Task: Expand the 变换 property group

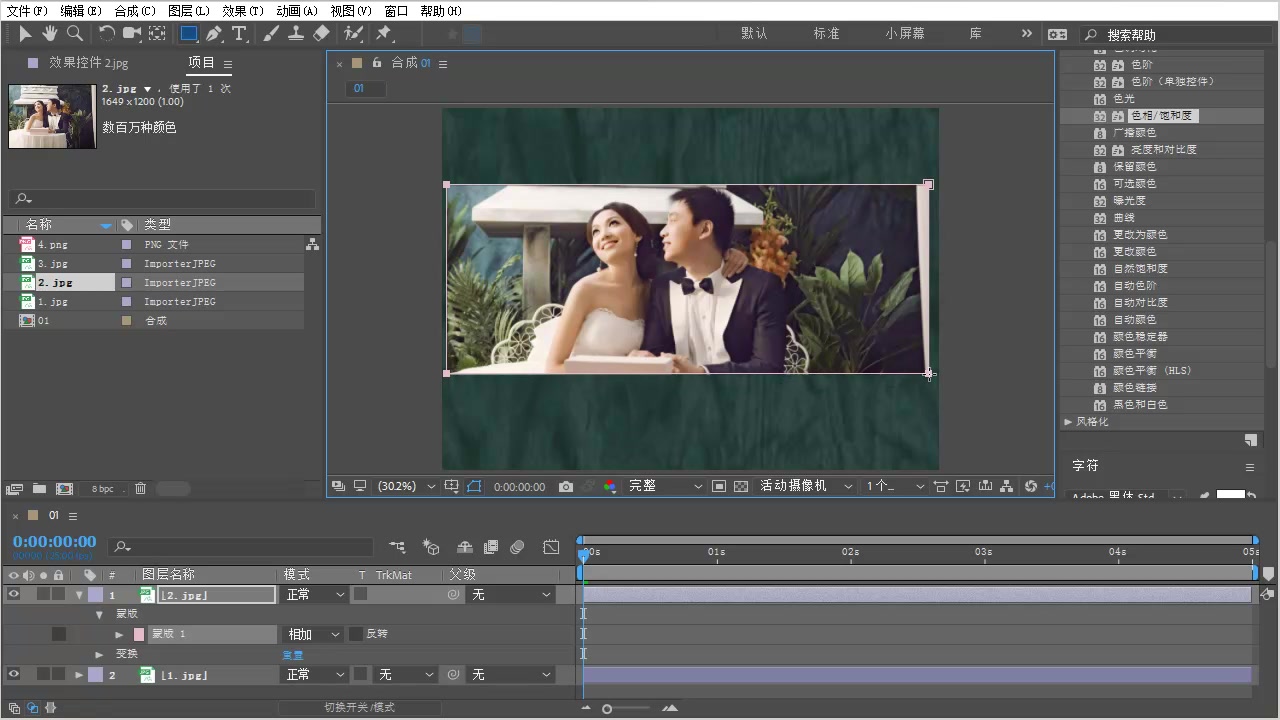Action: [x=99, y=654]
